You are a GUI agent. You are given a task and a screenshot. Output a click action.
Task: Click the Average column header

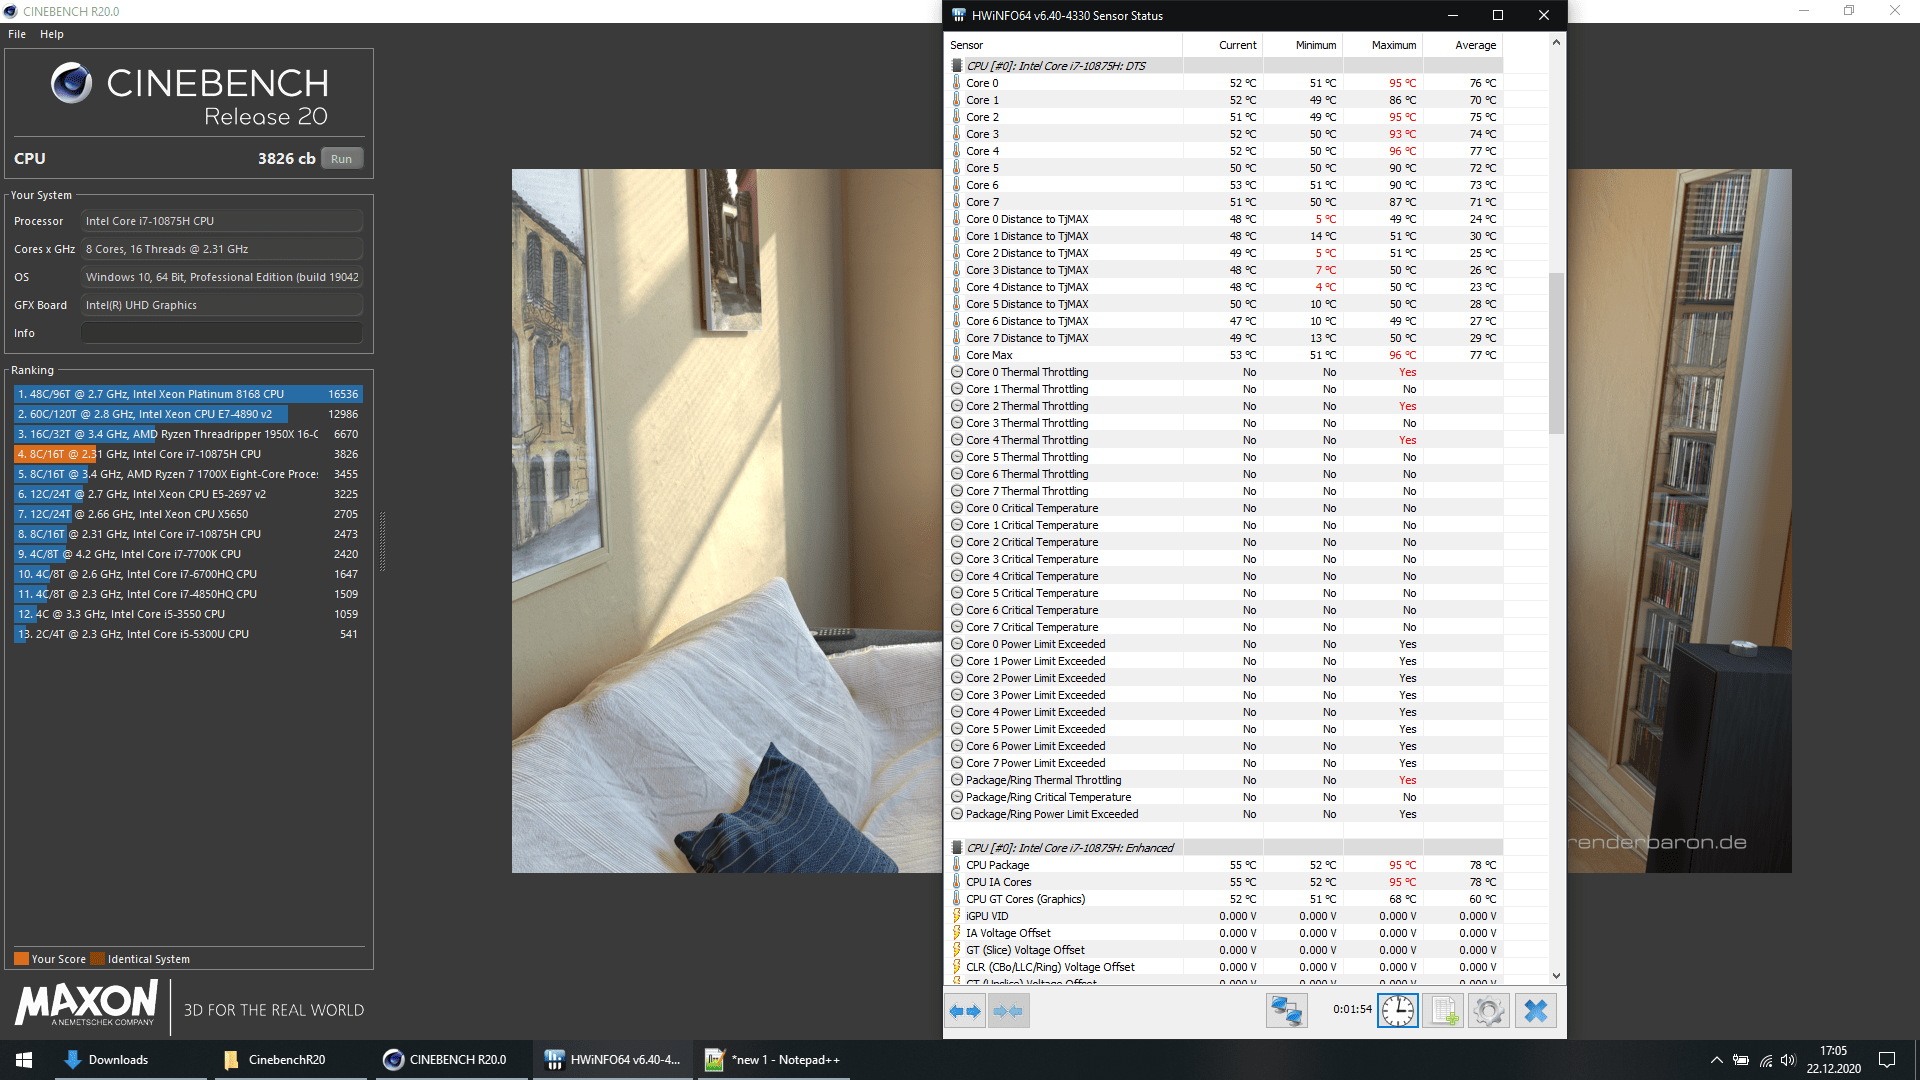click(x=1462, y=45)
